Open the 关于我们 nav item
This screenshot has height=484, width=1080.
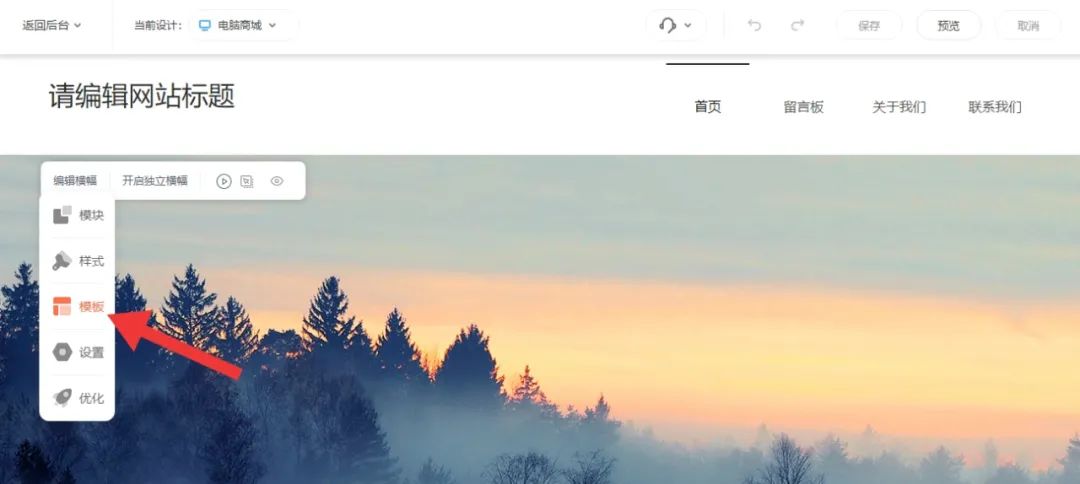point(899,107)
